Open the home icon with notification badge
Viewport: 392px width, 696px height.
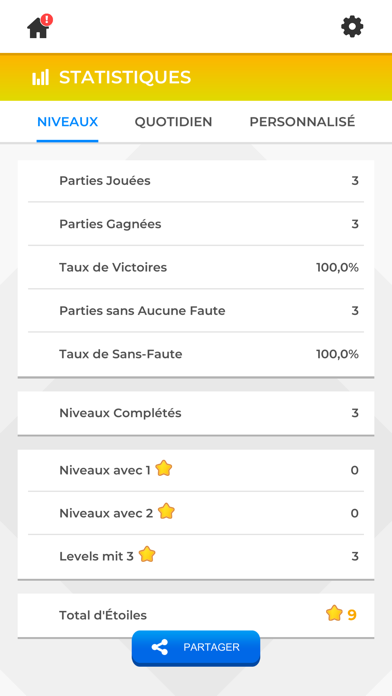[x=39, y=27]
